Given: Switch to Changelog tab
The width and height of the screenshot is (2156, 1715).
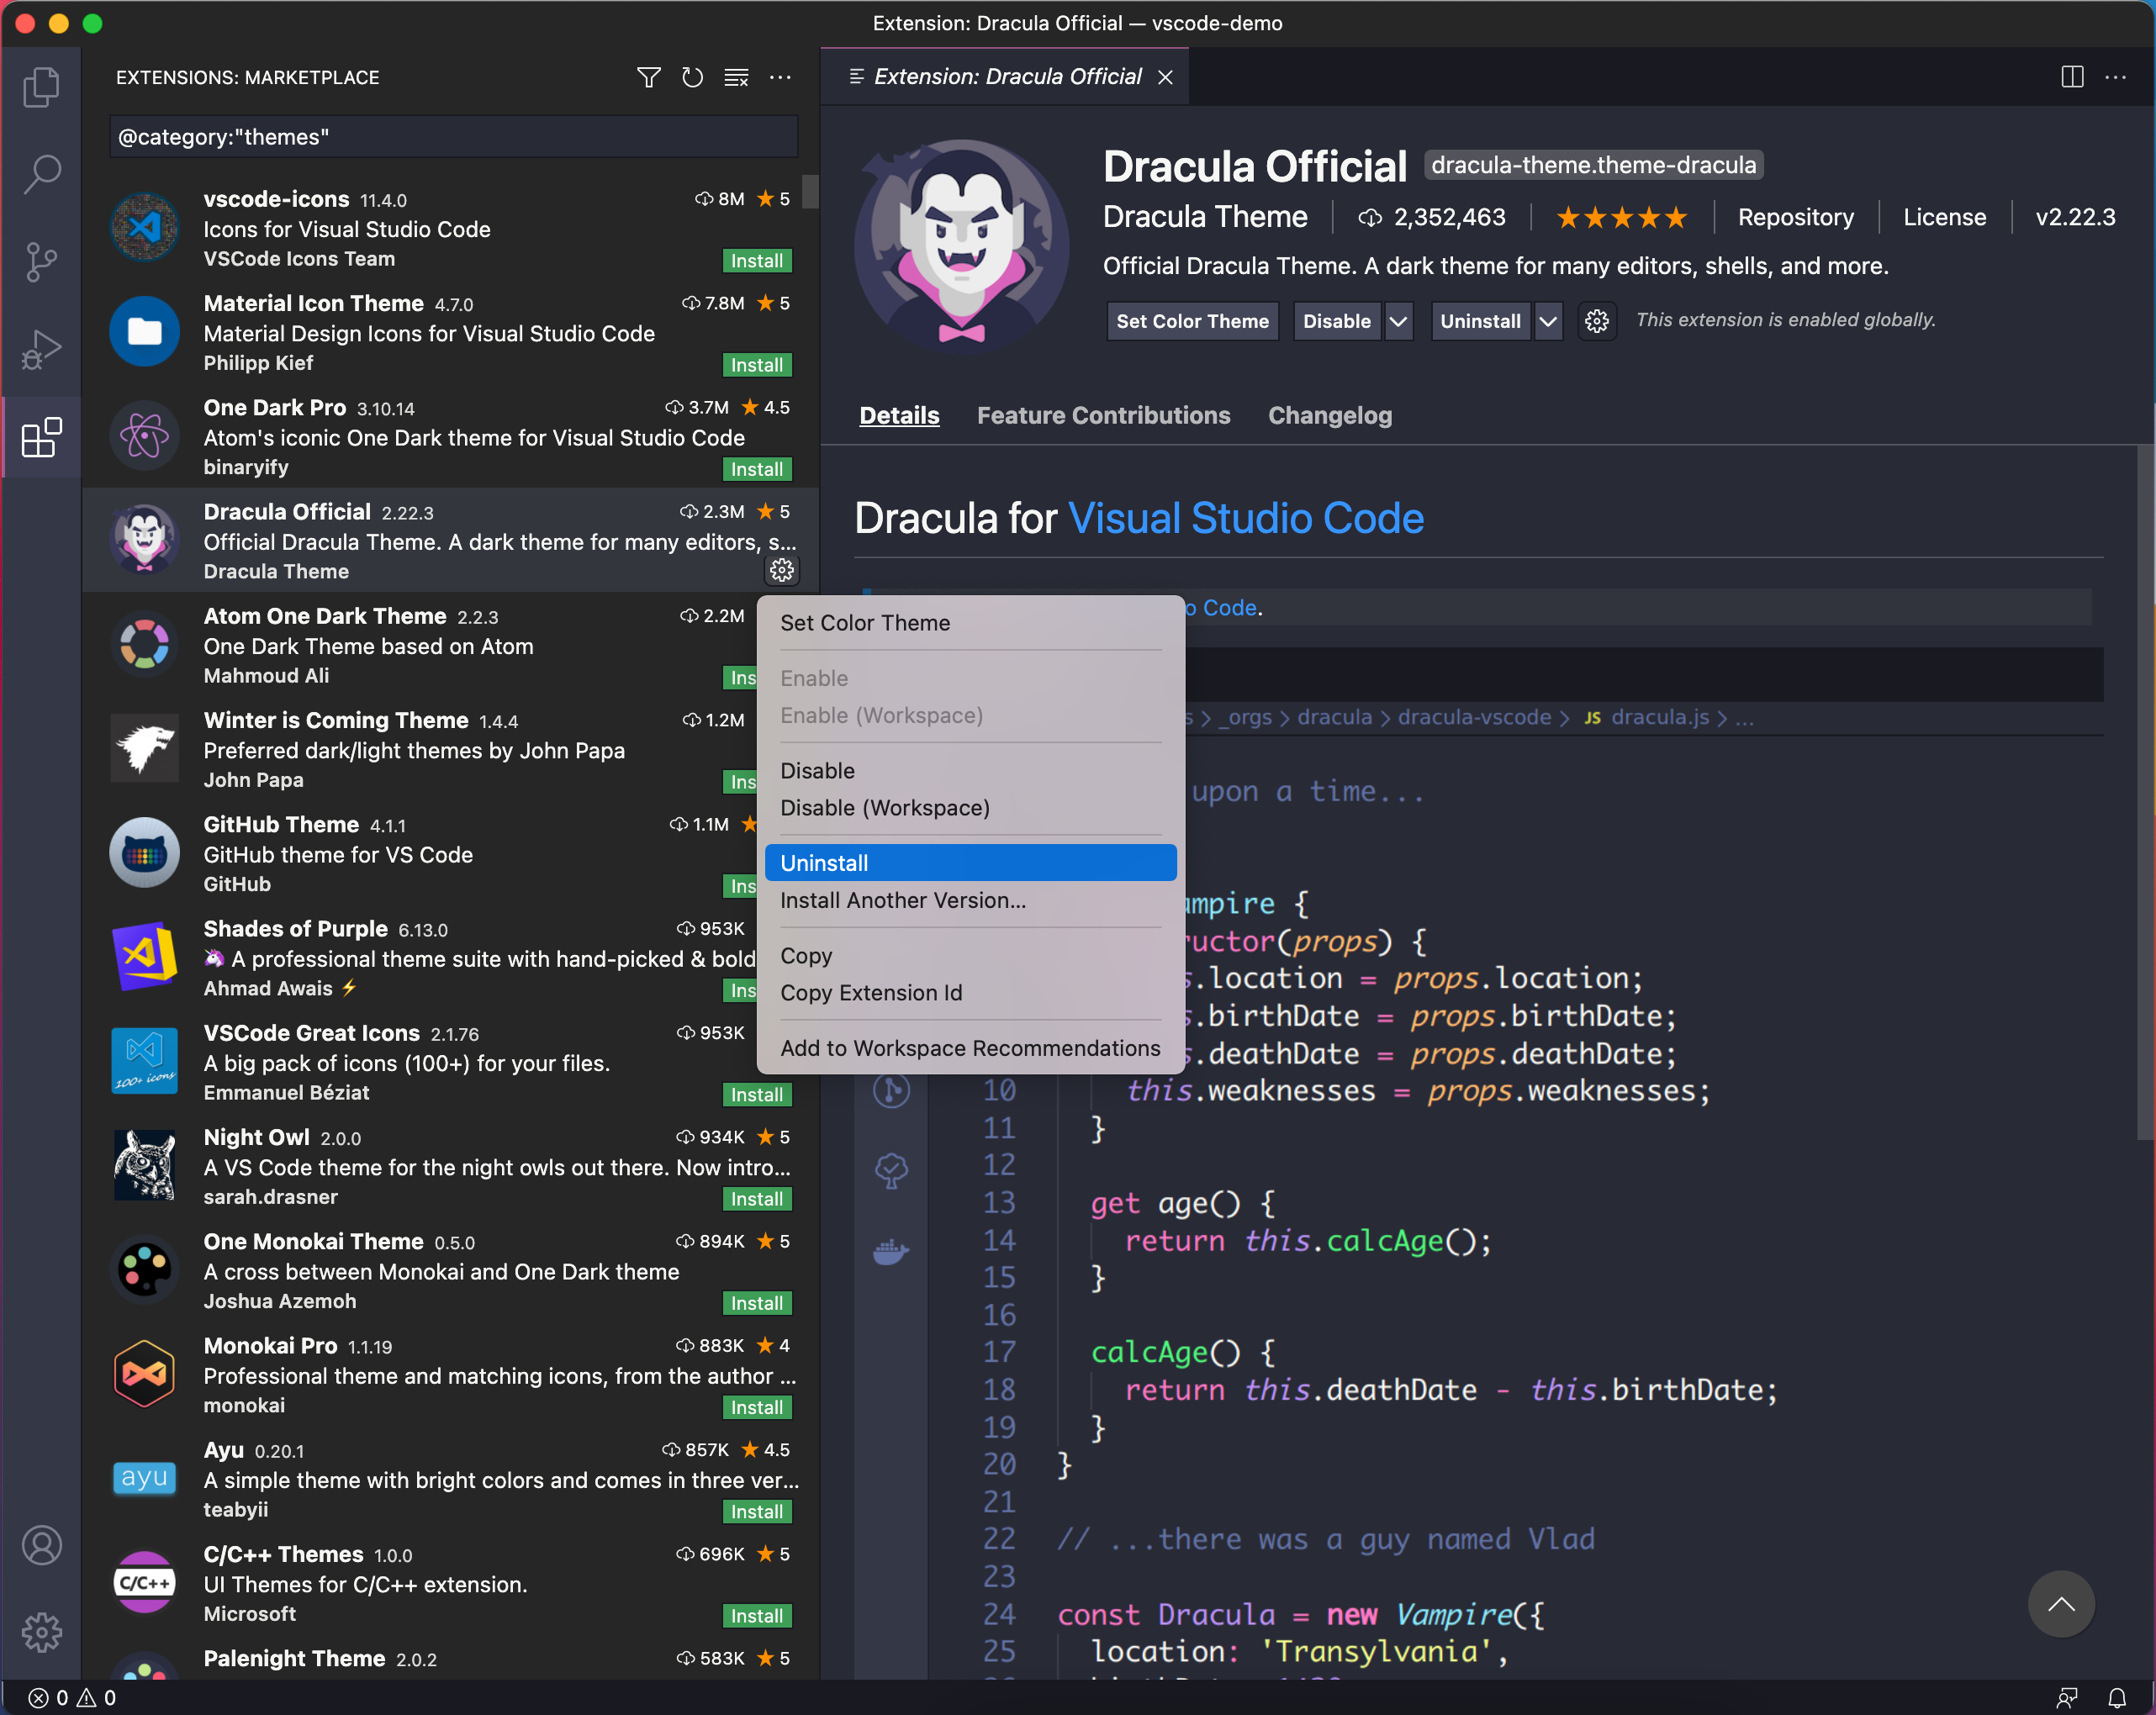Looking at the screenshot, I should 1329,416.
